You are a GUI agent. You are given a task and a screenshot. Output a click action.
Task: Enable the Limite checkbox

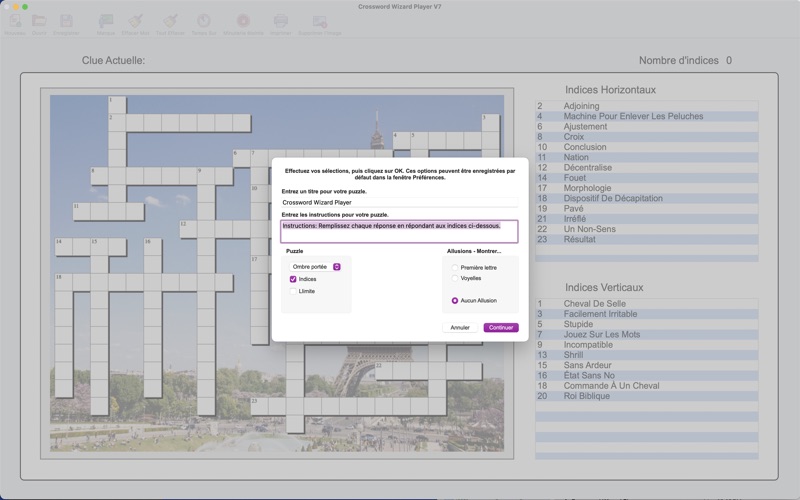[x=293, y=291]
